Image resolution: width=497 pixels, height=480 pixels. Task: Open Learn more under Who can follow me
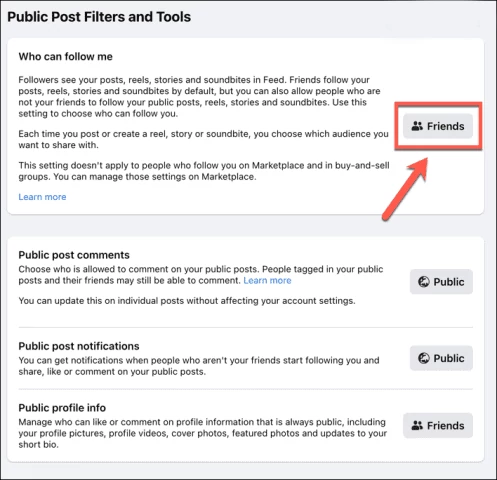click(x=42, y=197)
